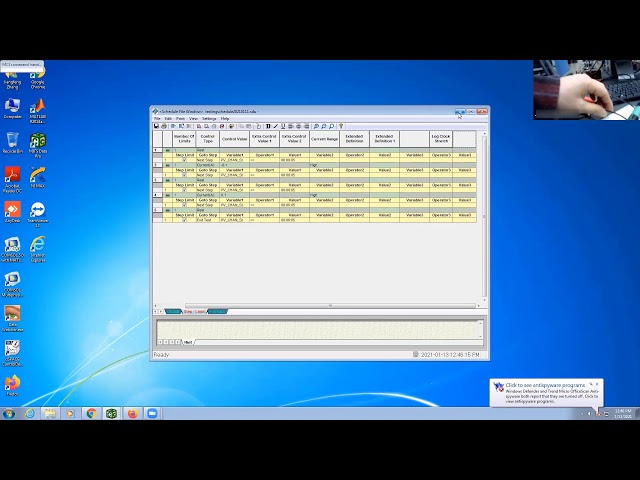Select the Hint tab in the lower pane
Viewport: 640px width, 480px height.
pos(188,342)
